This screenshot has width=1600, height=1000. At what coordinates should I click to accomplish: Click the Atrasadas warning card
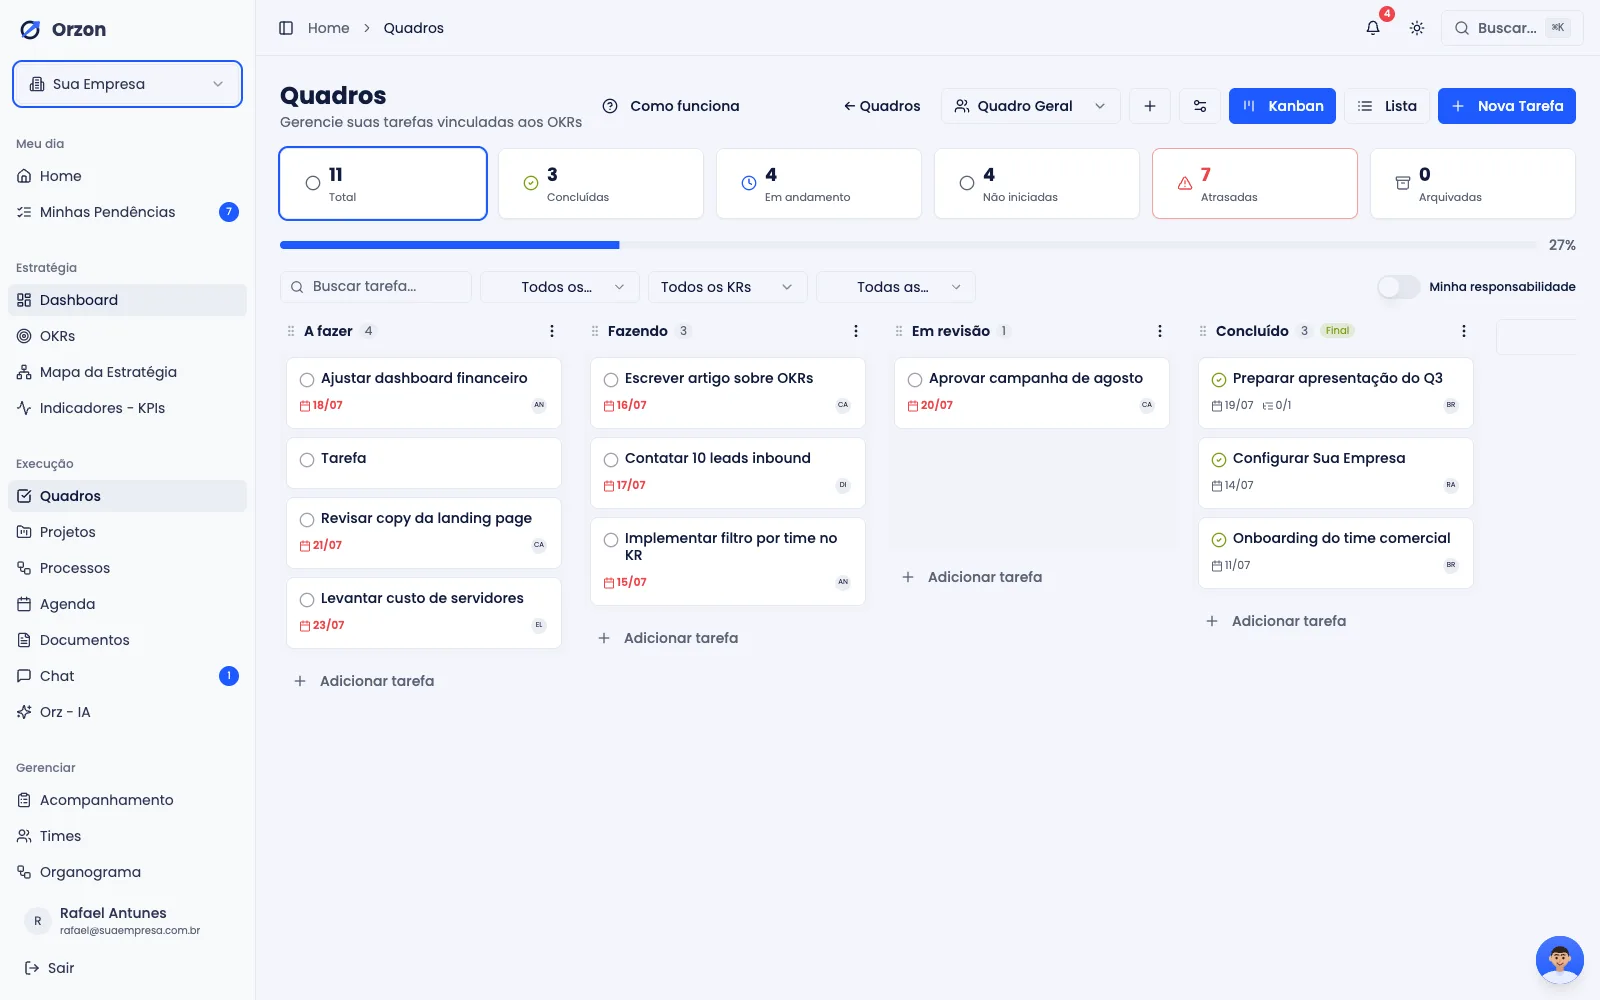tap(1254, 184)
